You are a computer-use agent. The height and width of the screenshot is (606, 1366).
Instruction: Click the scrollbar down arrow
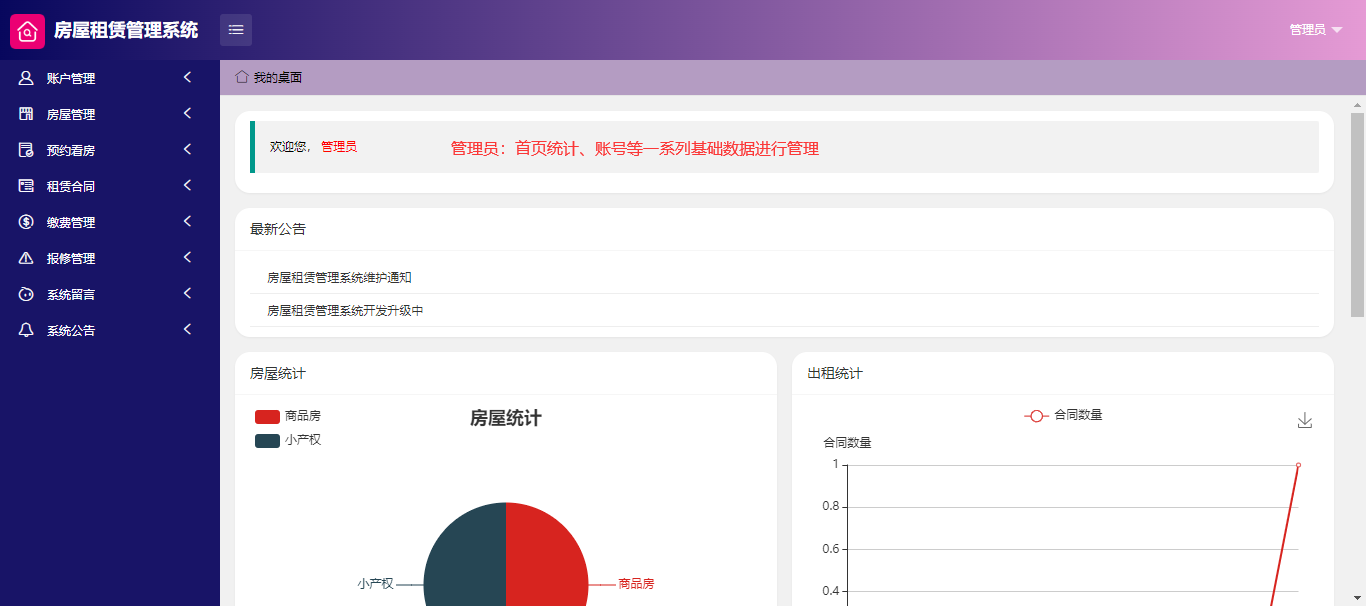click(1357, 598)
